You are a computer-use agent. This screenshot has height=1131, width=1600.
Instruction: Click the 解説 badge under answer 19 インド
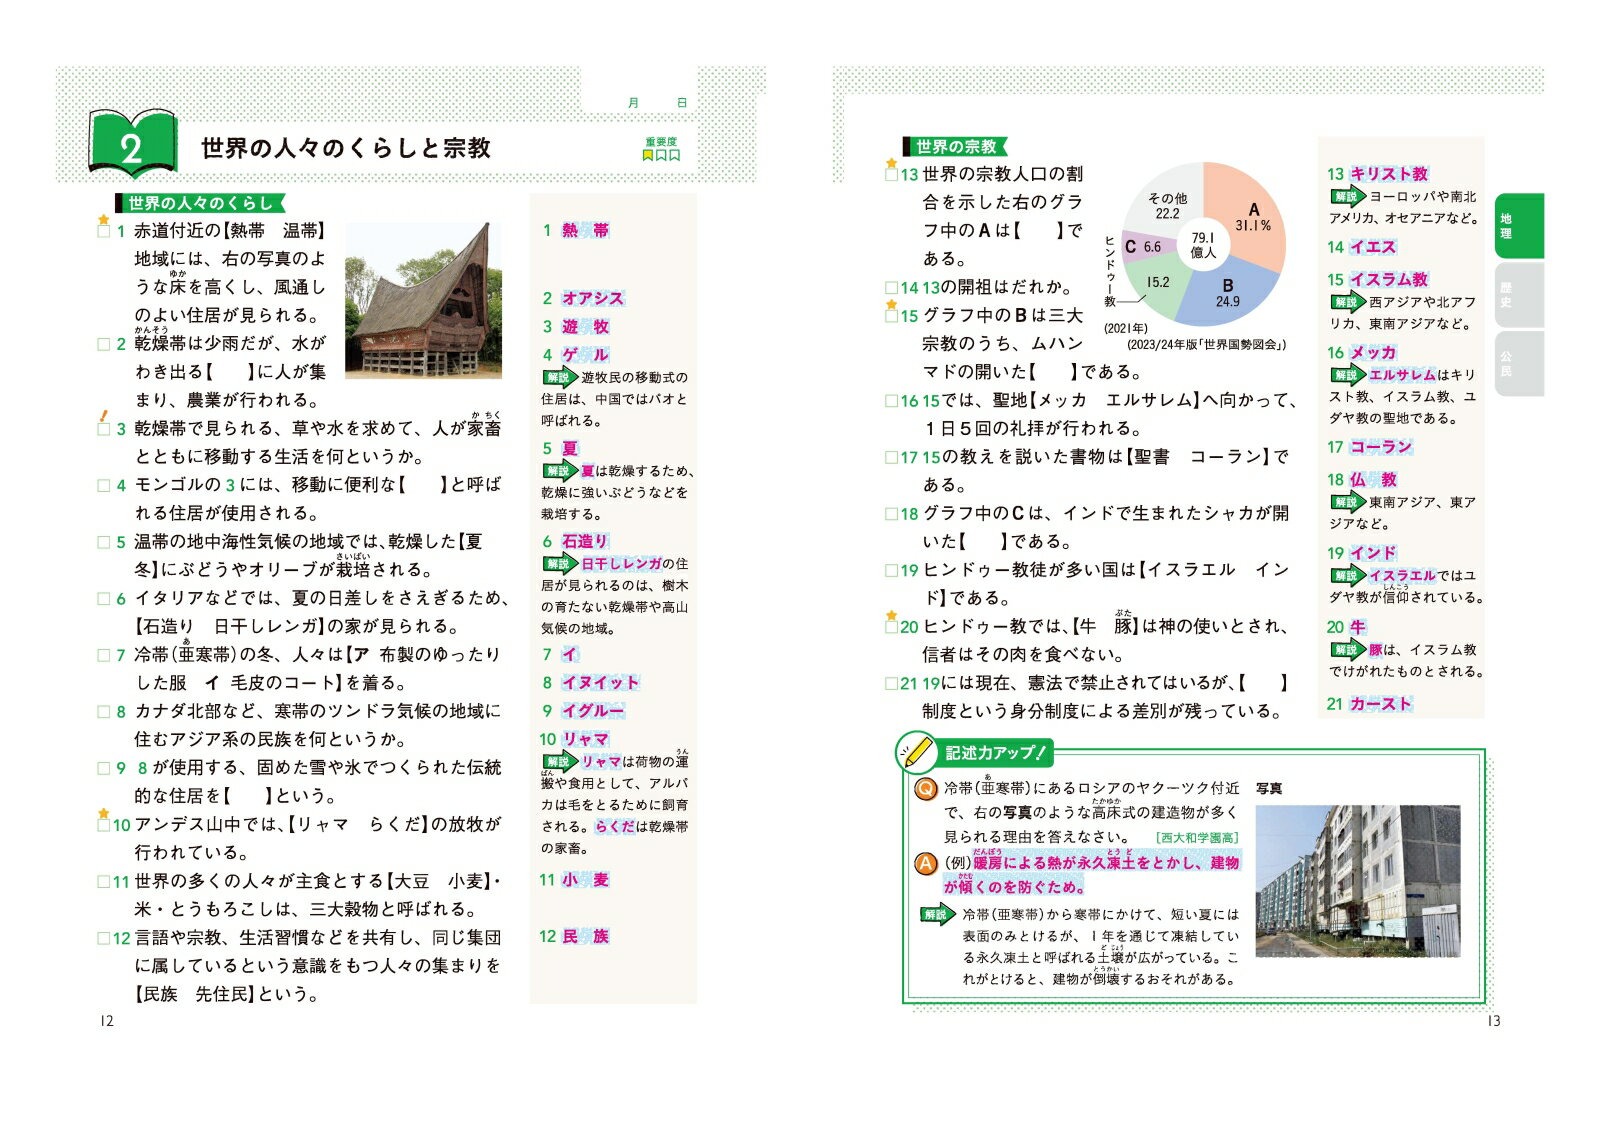(x=1347, y=575)
